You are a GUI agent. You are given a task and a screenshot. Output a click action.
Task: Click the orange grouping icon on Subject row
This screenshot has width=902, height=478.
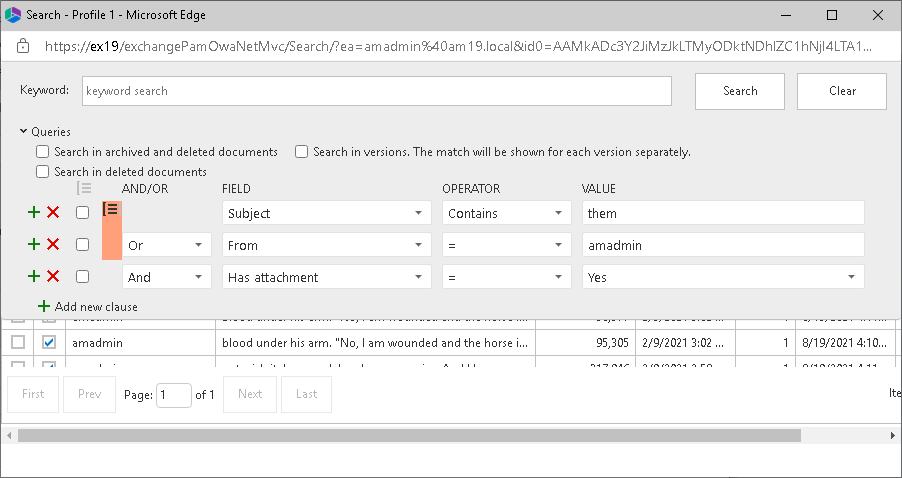(111, 209)
